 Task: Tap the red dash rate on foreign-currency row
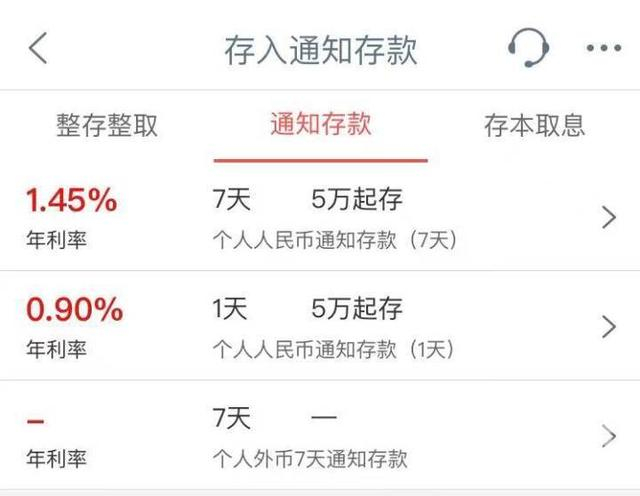click(x=36, y=420)
